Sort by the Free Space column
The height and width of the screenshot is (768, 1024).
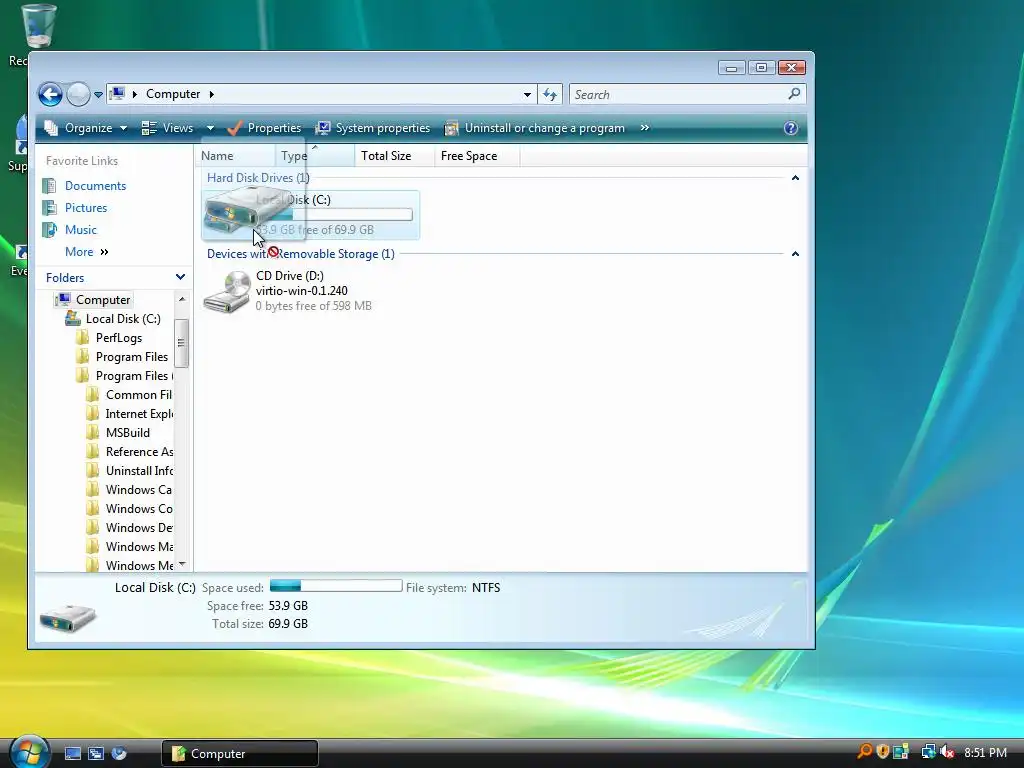(x=477, y=156)
